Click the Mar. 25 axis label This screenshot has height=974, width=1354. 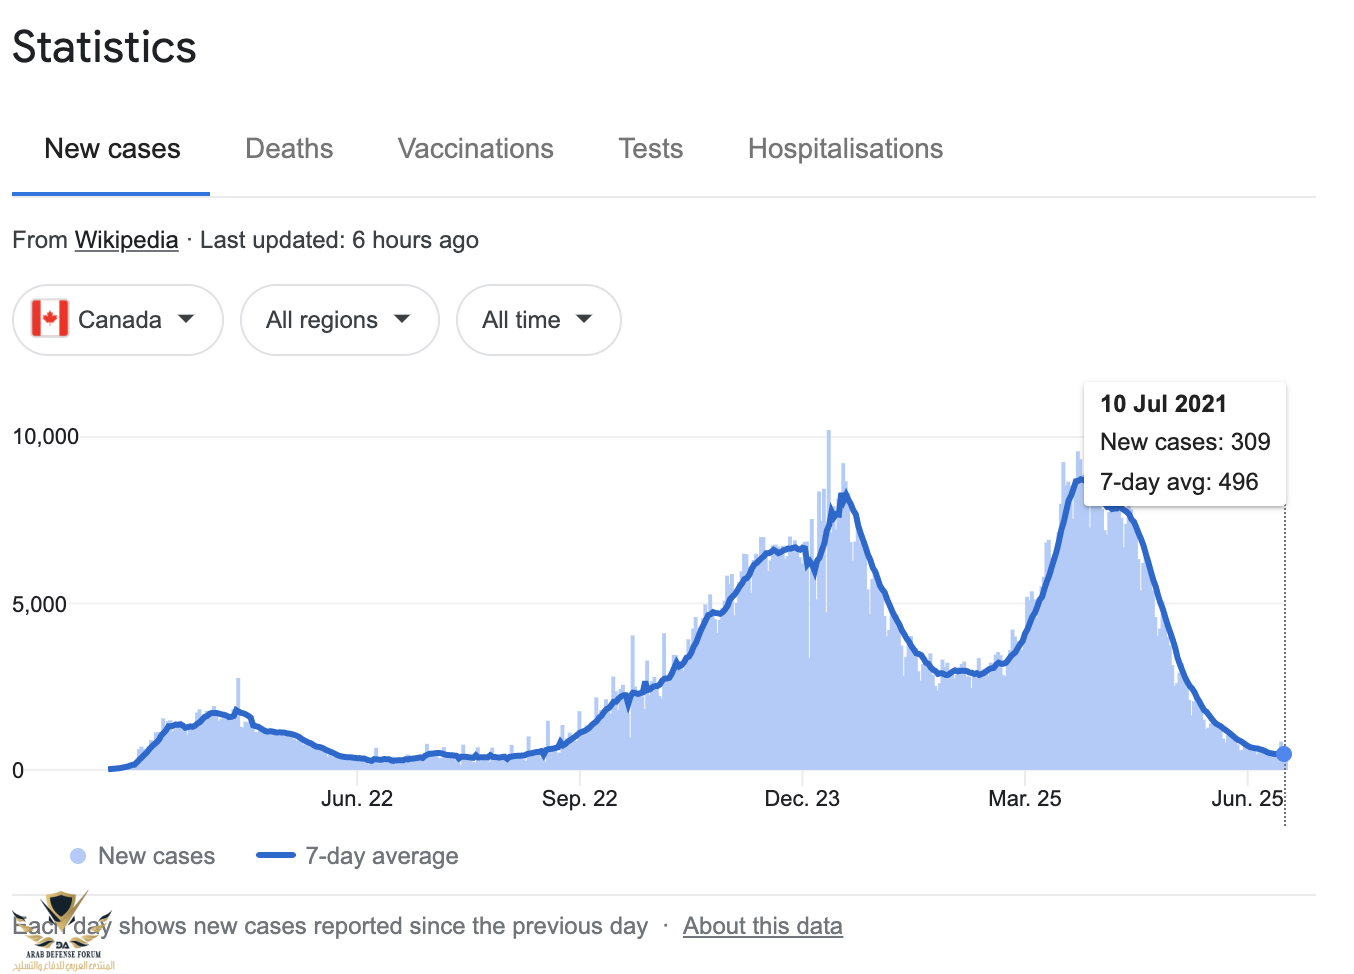point(1024,798)
